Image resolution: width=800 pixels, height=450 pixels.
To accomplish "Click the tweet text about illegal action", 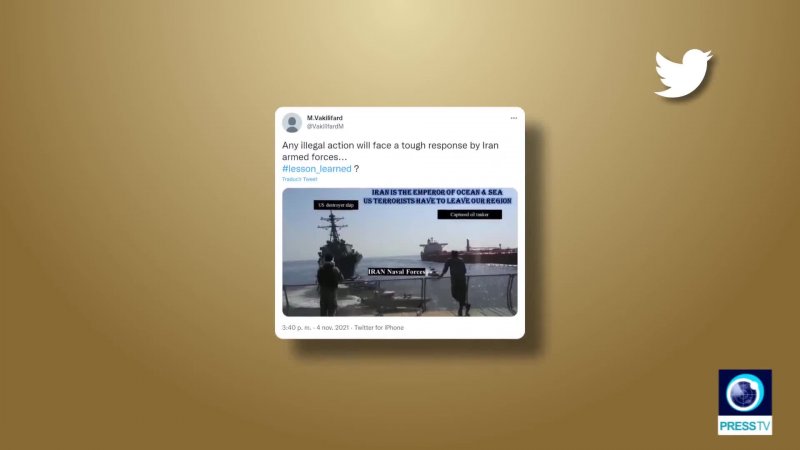I will 390,151.
